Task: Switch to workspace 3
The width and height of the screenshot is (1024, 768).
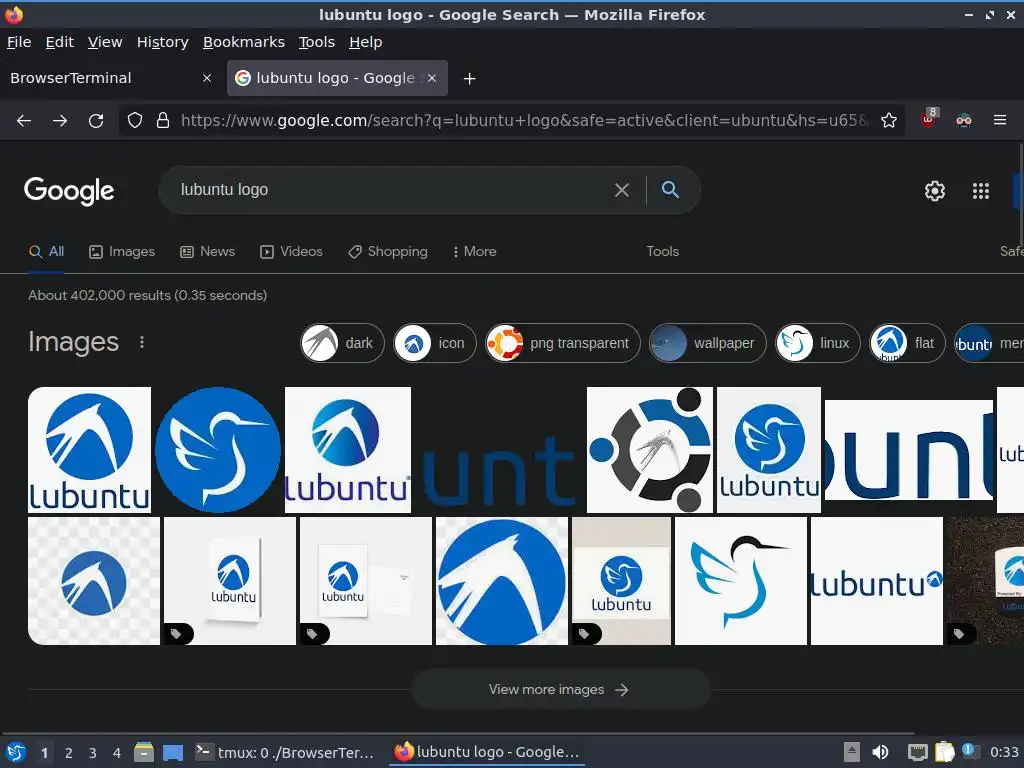Action: coord(93,753)
